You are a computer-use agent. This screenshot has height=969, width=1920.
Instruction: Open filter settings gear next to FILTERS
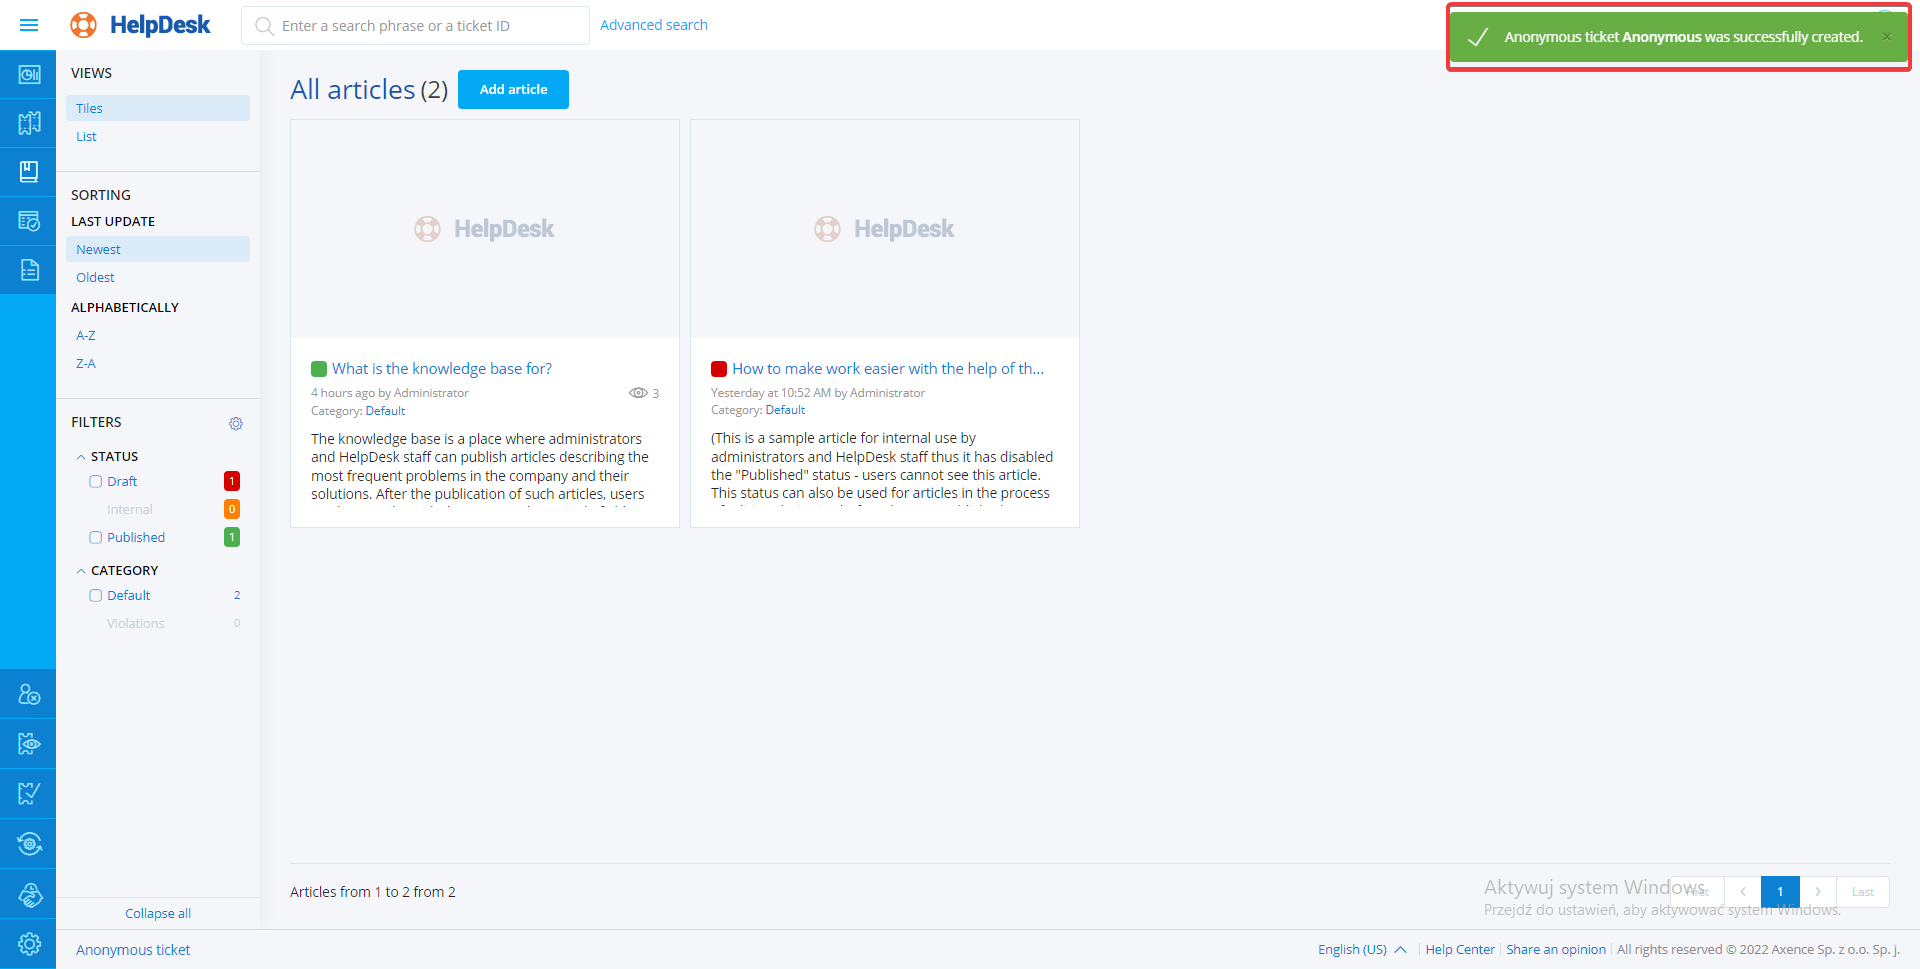[x=236, y=424]
